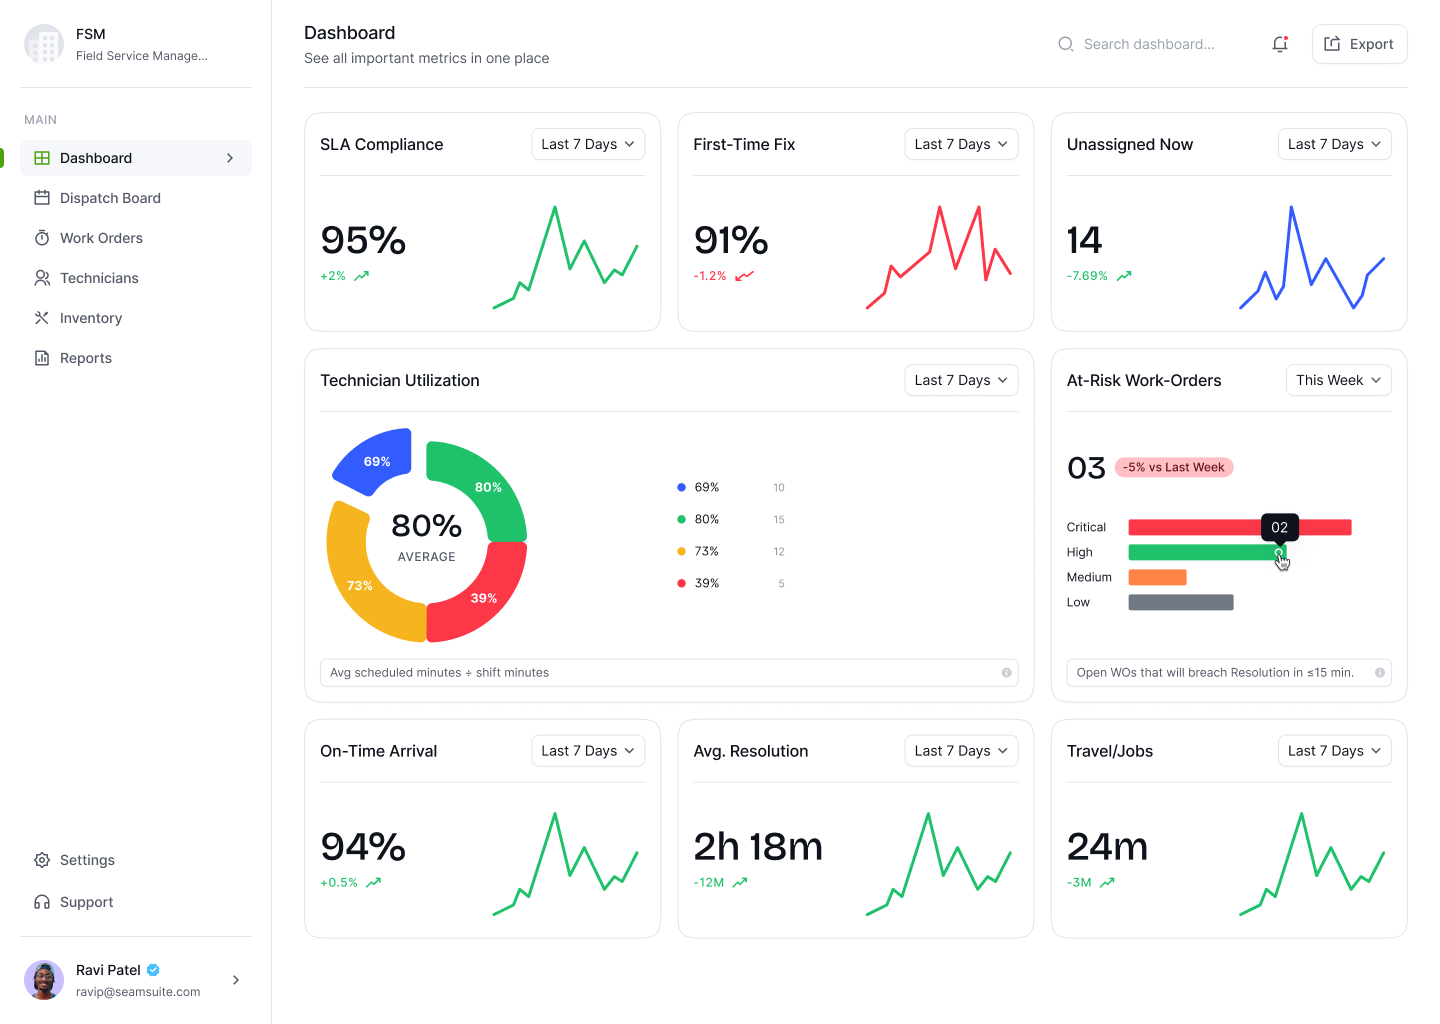Screen dimensions: 1440x1024
Task: Click the -5% vs Last Week badge
Action: click(x=1173, y=467)
